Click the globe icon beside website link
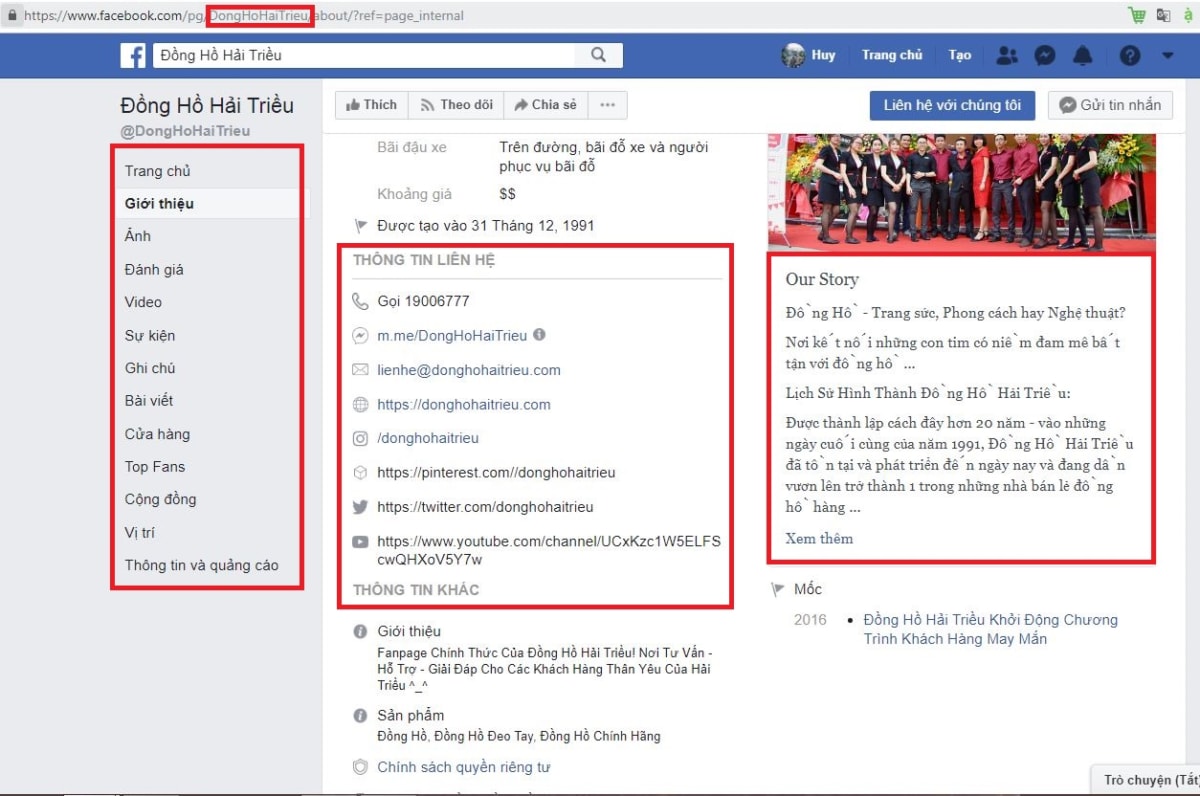Screen dimensions: 1200x796 click(360, 405)
